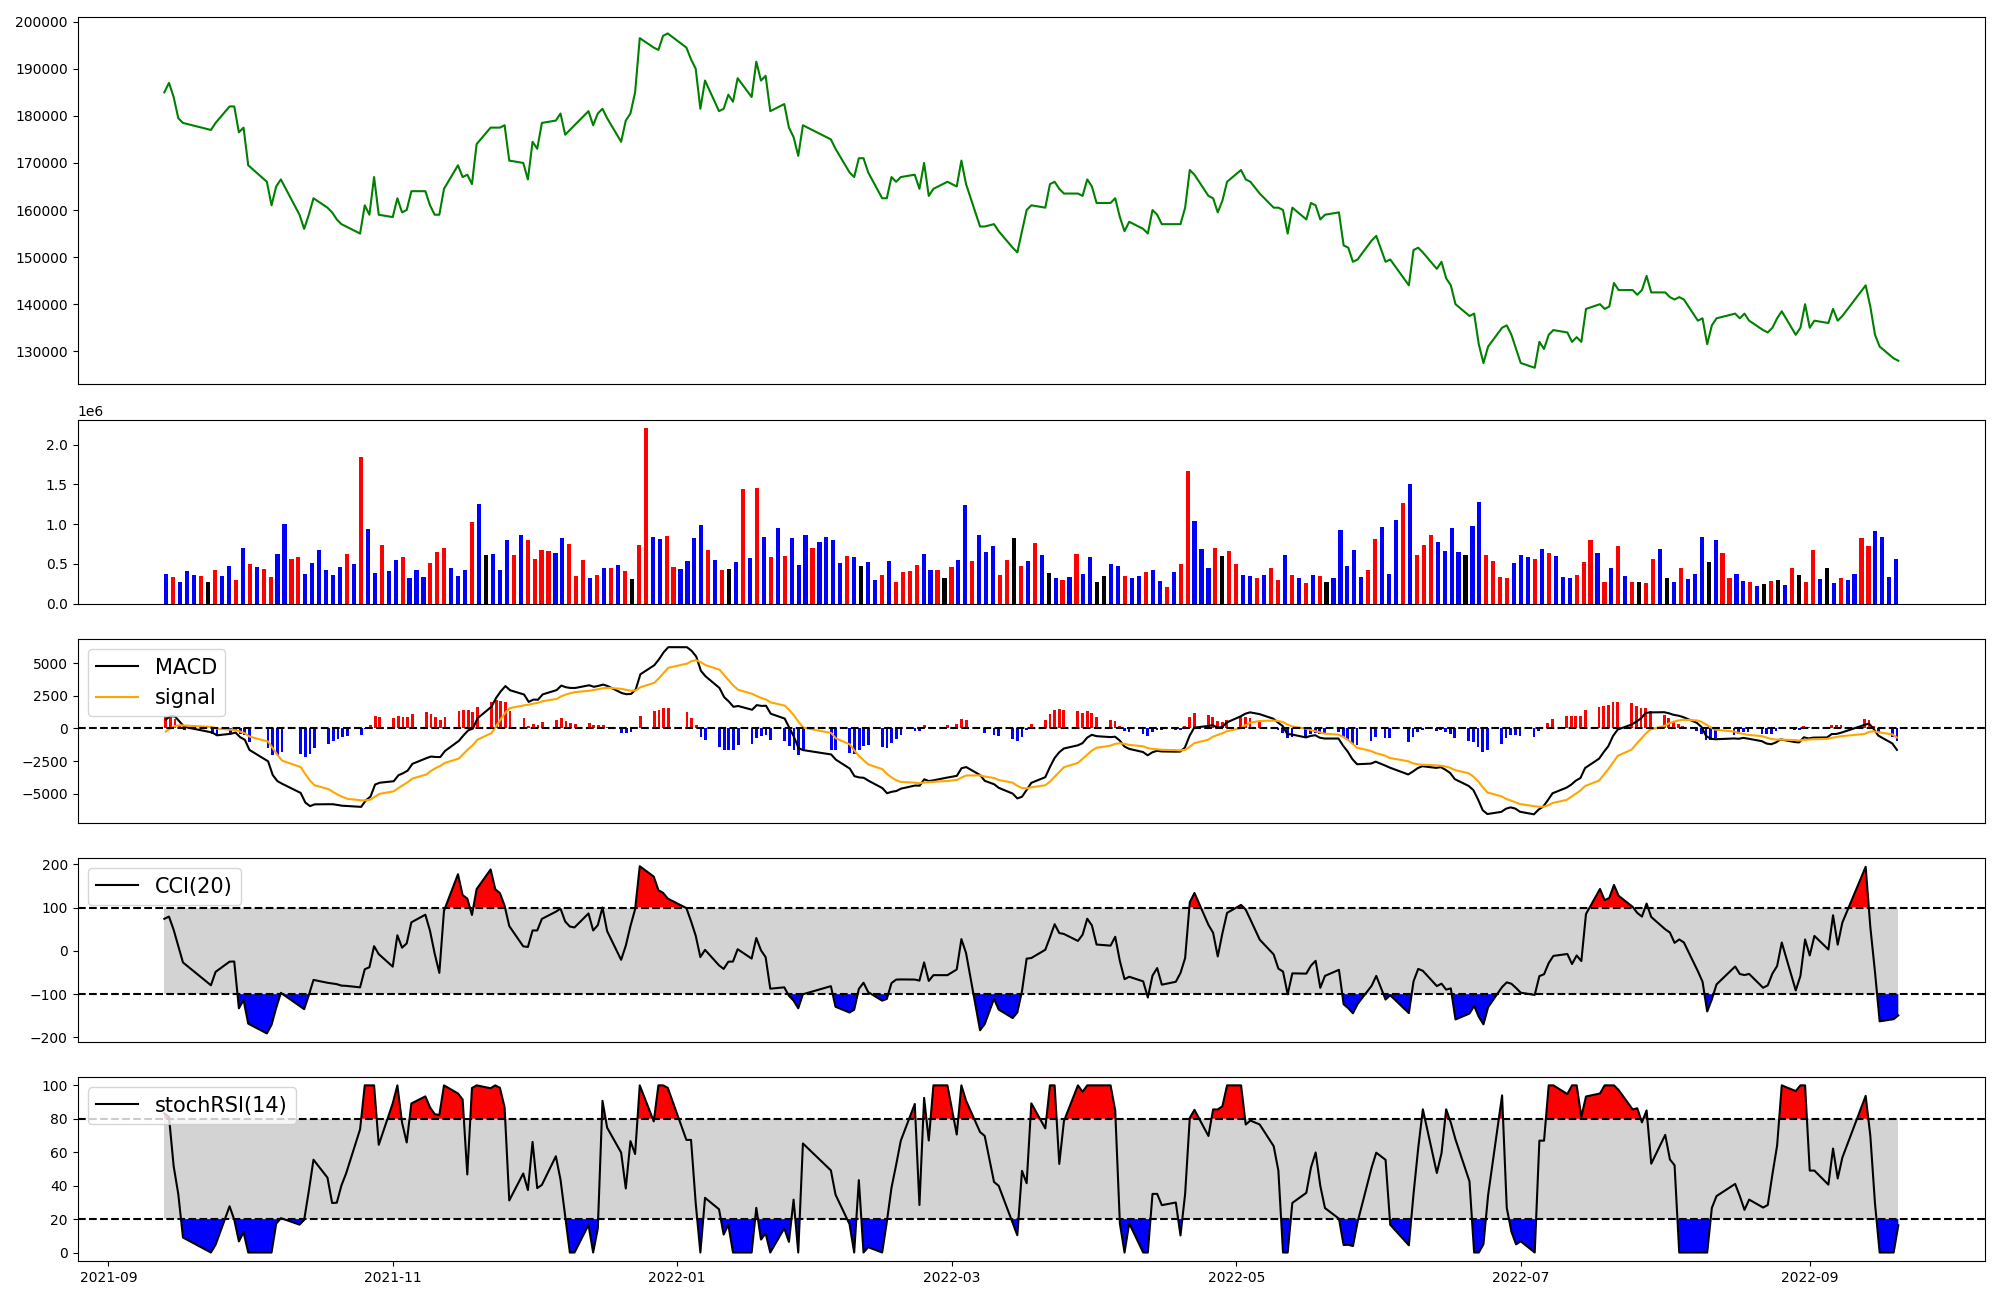Click the 5000 tick on MACD axis
This screenshot has height=1300, width=2000.
50,664
